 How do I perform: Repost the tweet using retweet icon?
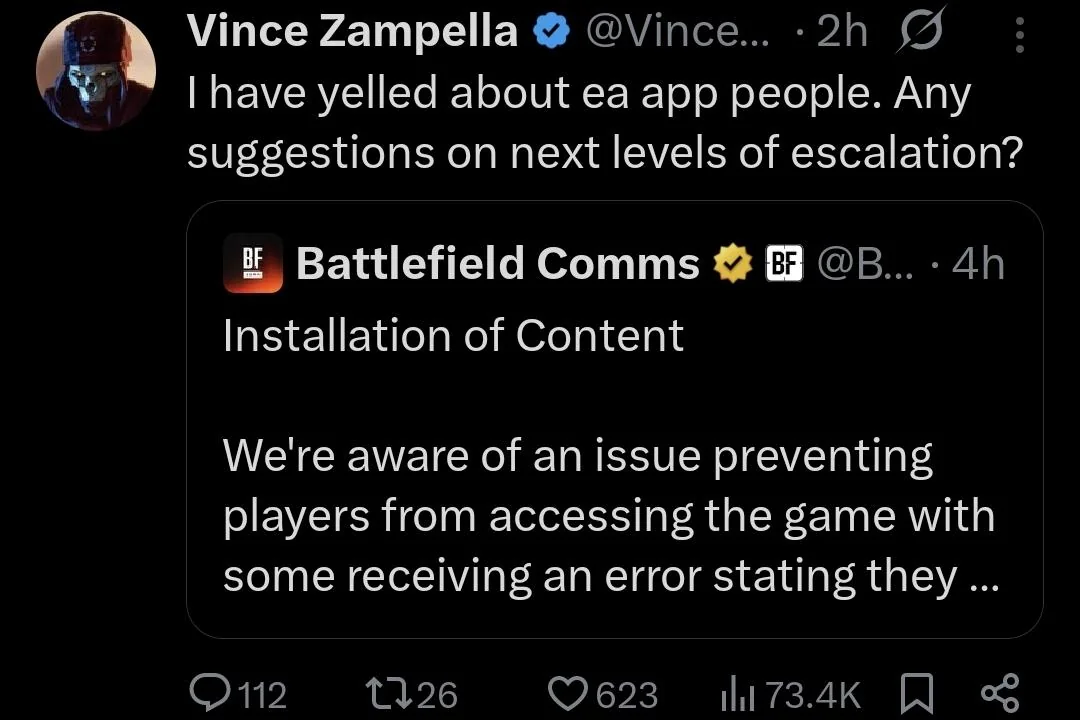click(386, 693)
